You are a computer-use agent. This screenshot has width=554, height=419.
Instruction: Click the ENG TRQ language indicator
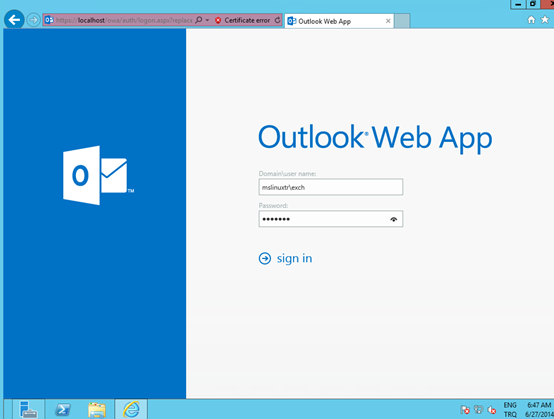[x=510, y=409]
